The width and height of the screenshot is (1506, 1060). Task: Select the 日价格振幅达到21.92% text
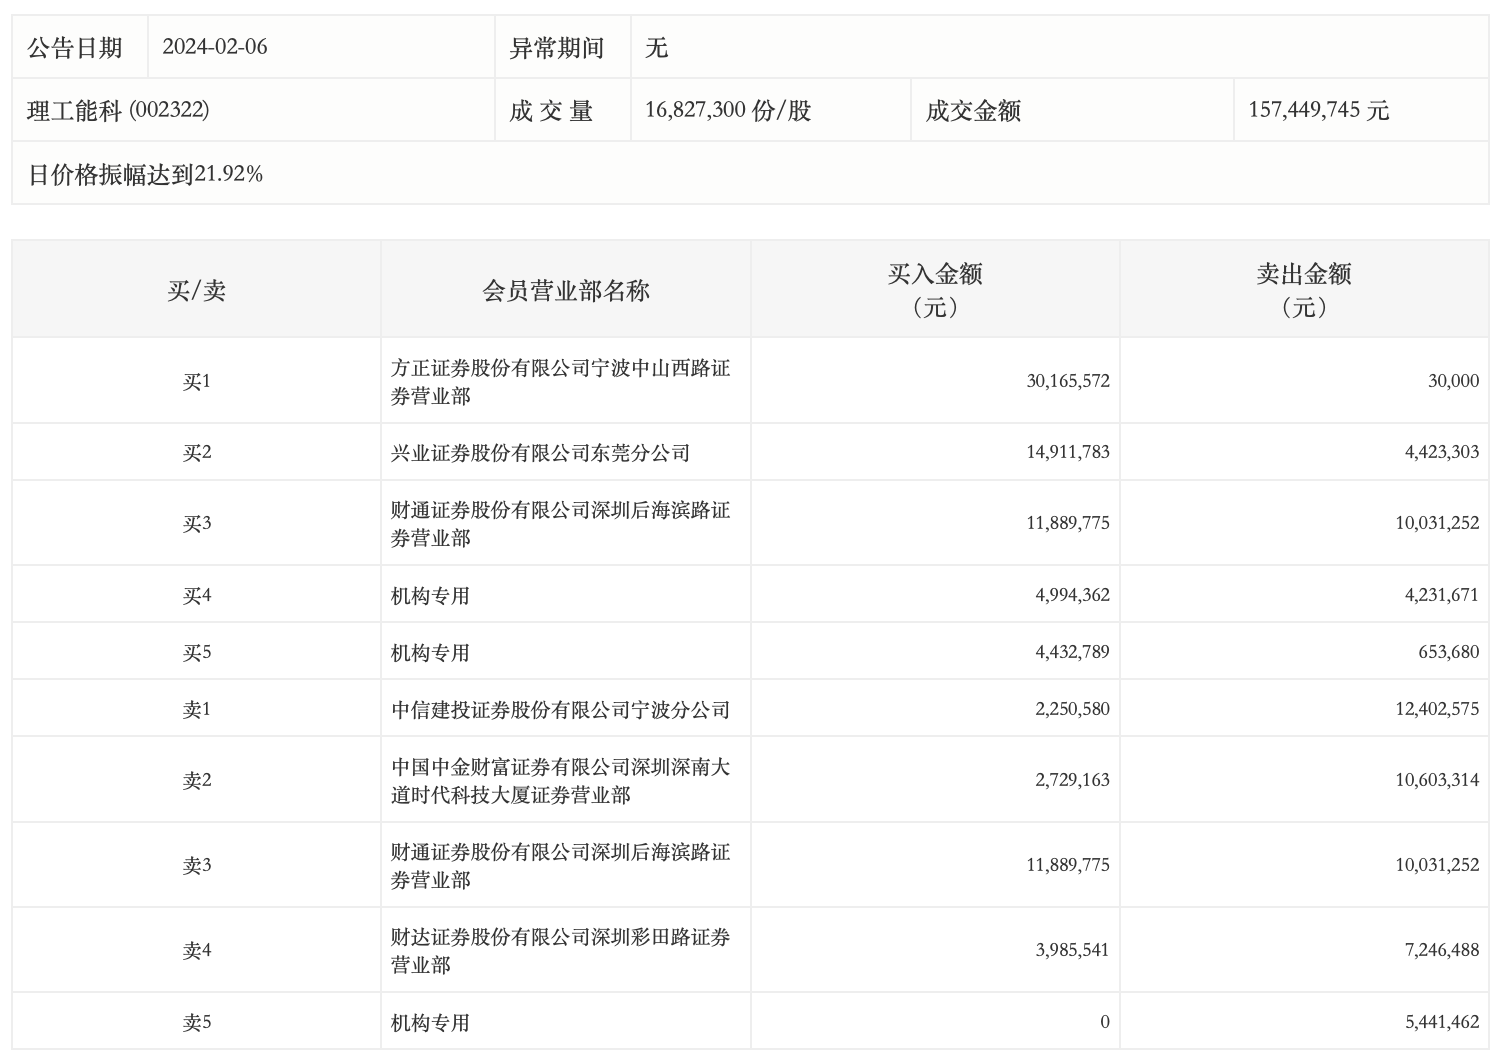(x=145, y=174)
